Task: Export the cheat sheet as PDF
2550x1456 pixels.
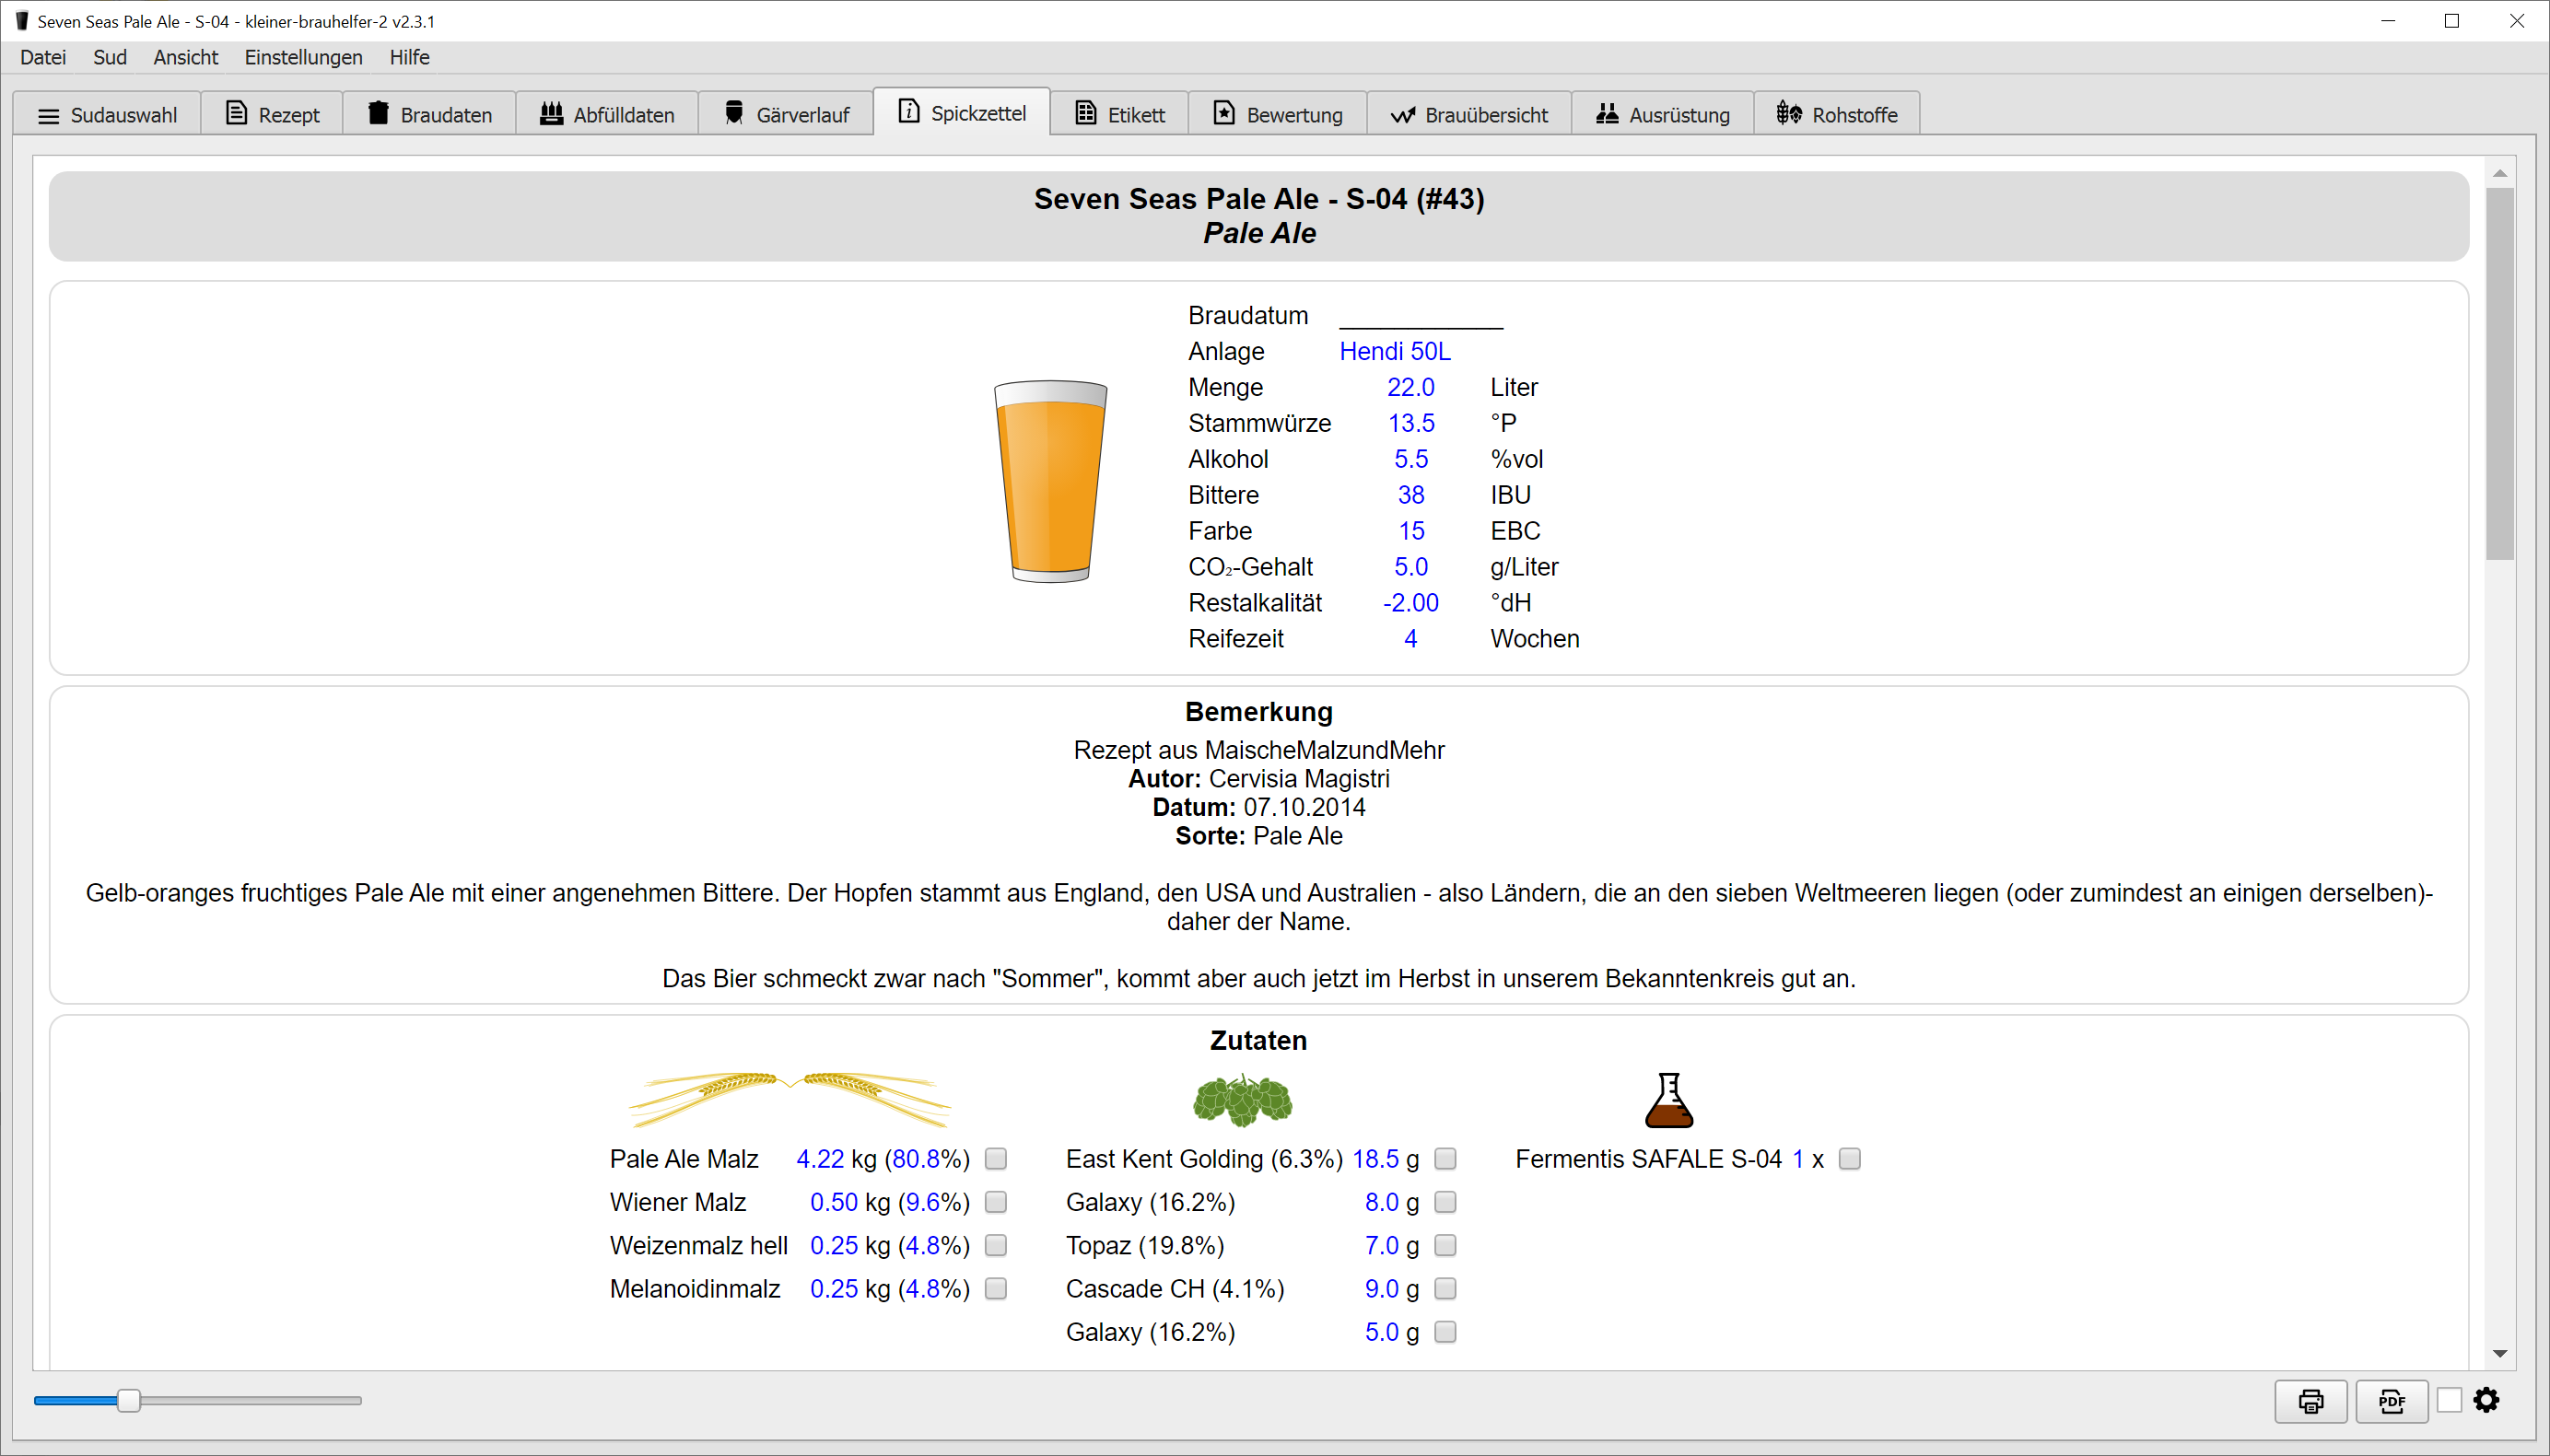Action: tap(2391, 1401)
